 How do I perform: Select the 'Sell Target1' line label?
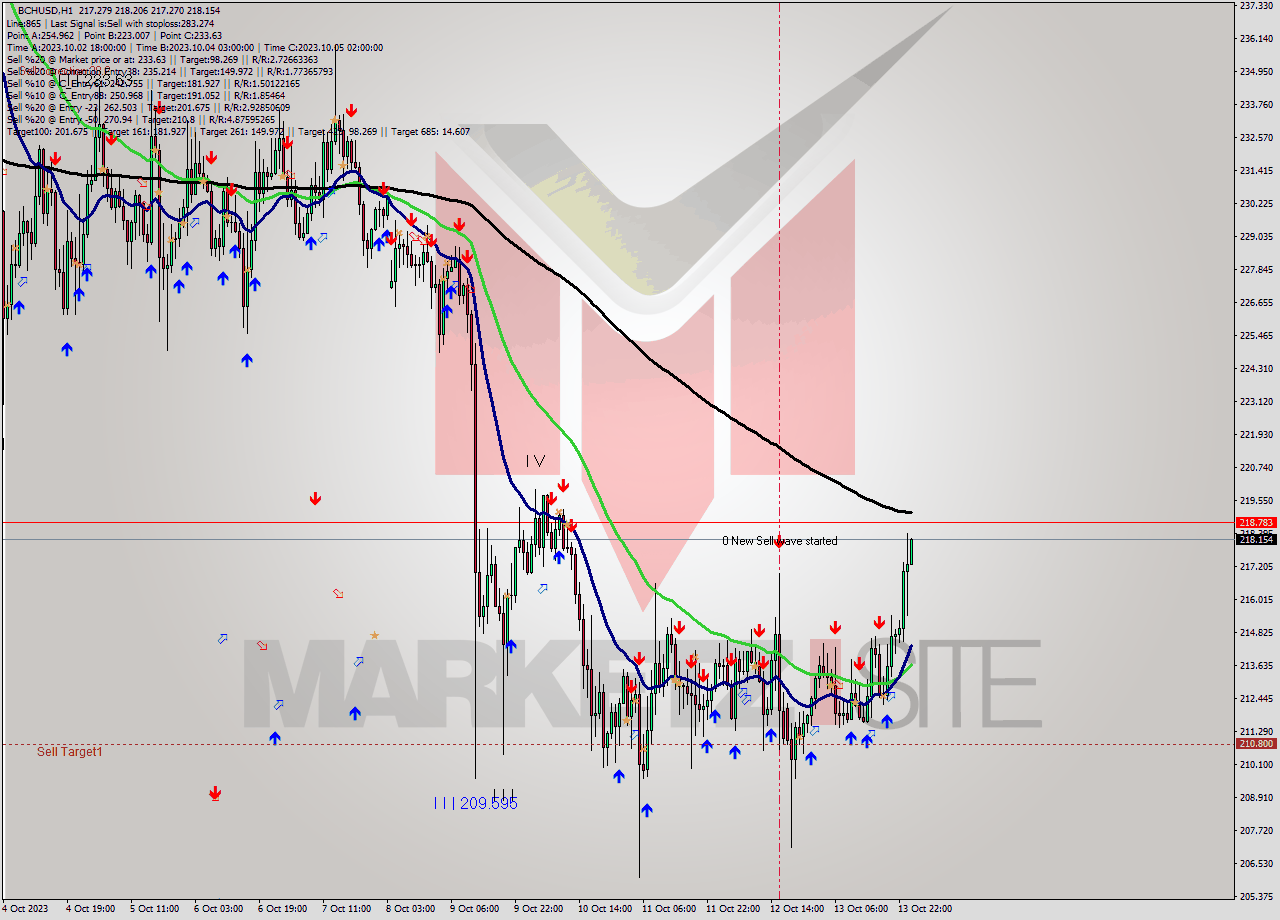click(x=70, y=751)
